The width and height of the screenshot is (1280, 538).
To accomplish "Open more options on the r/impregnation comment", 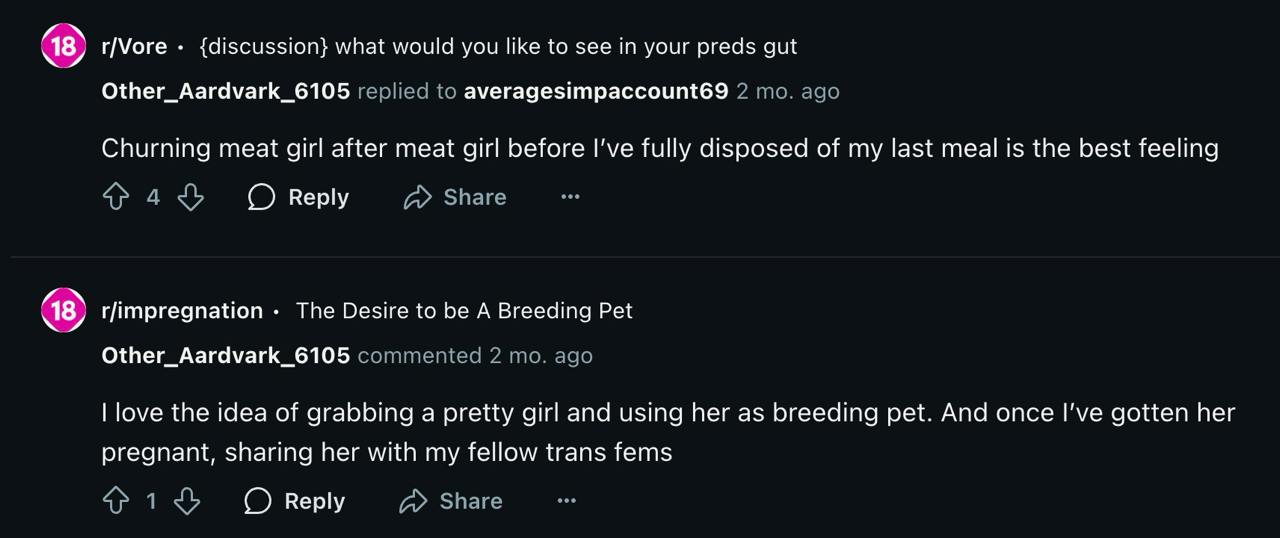I will [x=566, y=501].
